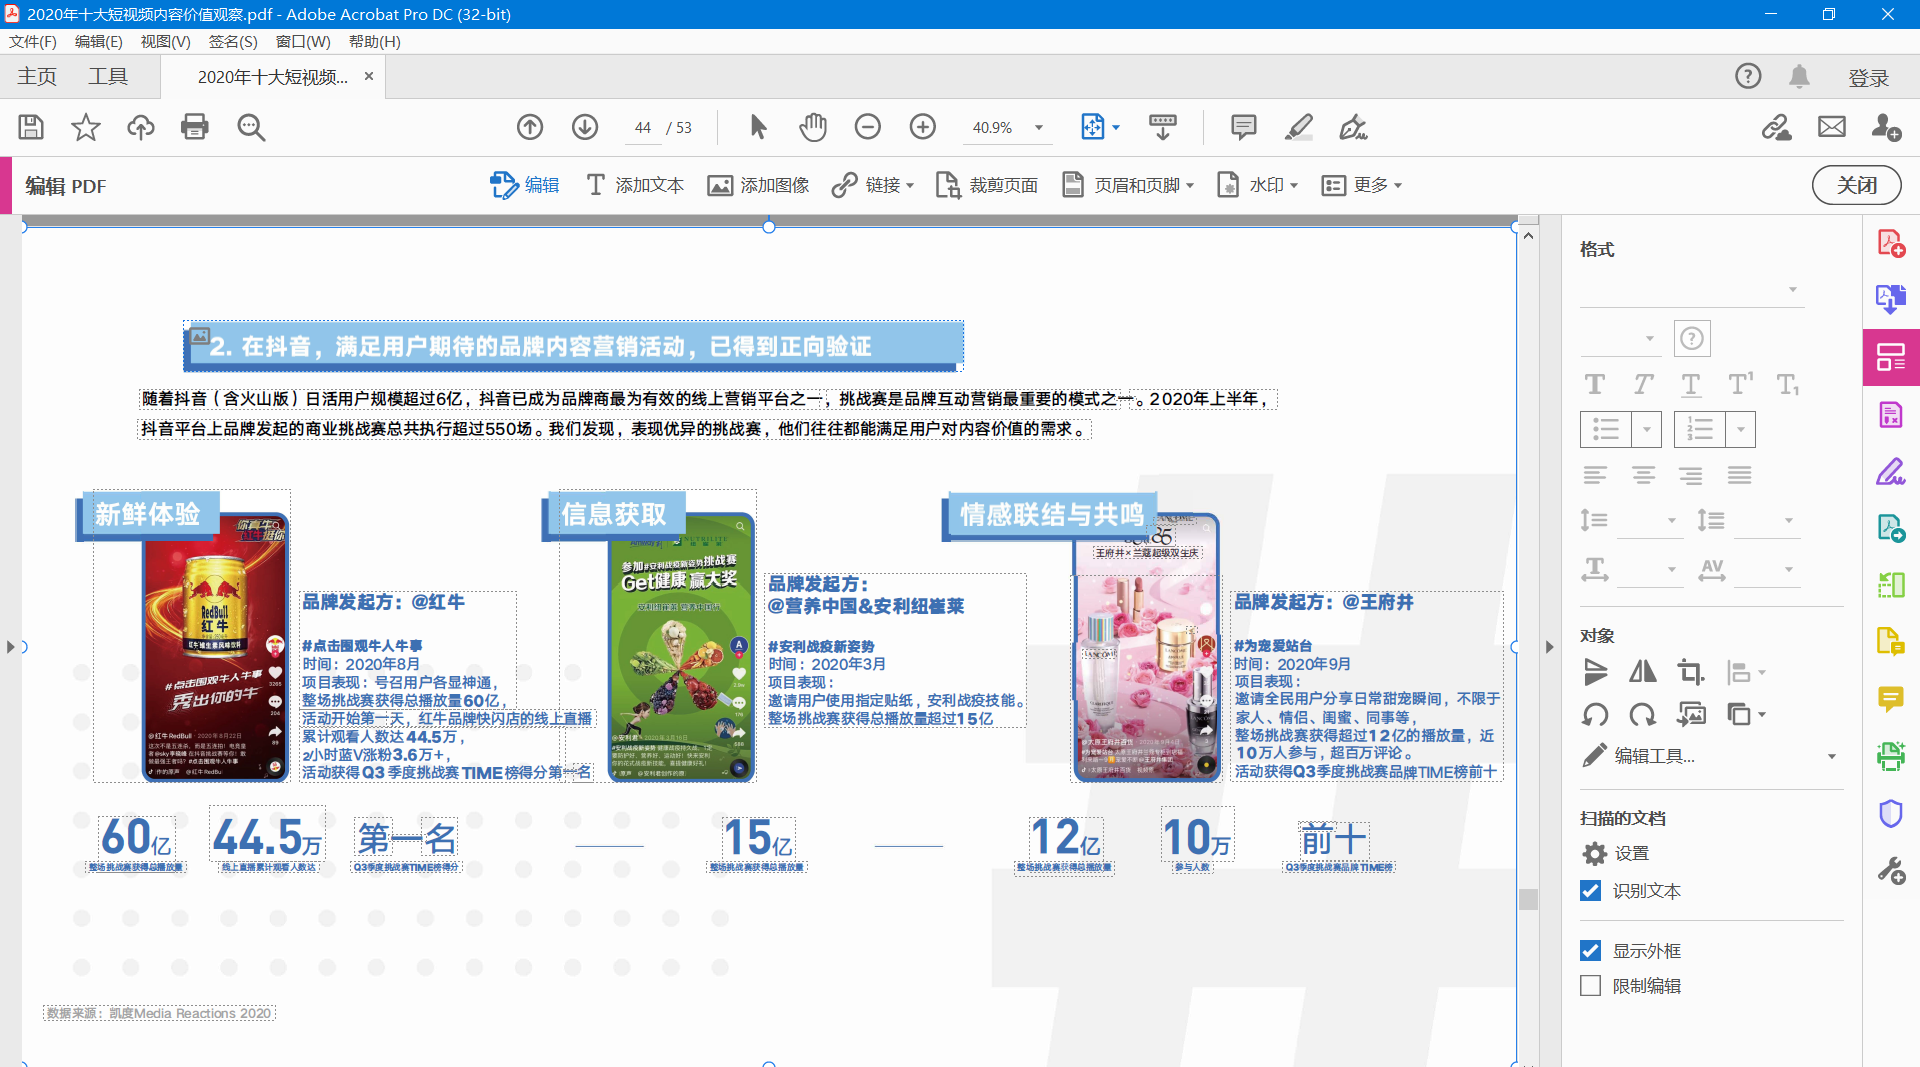This screenshot has height=1067, width=1920.
Task: Expand 更多 options dropdown
Action: point(1397,185)
